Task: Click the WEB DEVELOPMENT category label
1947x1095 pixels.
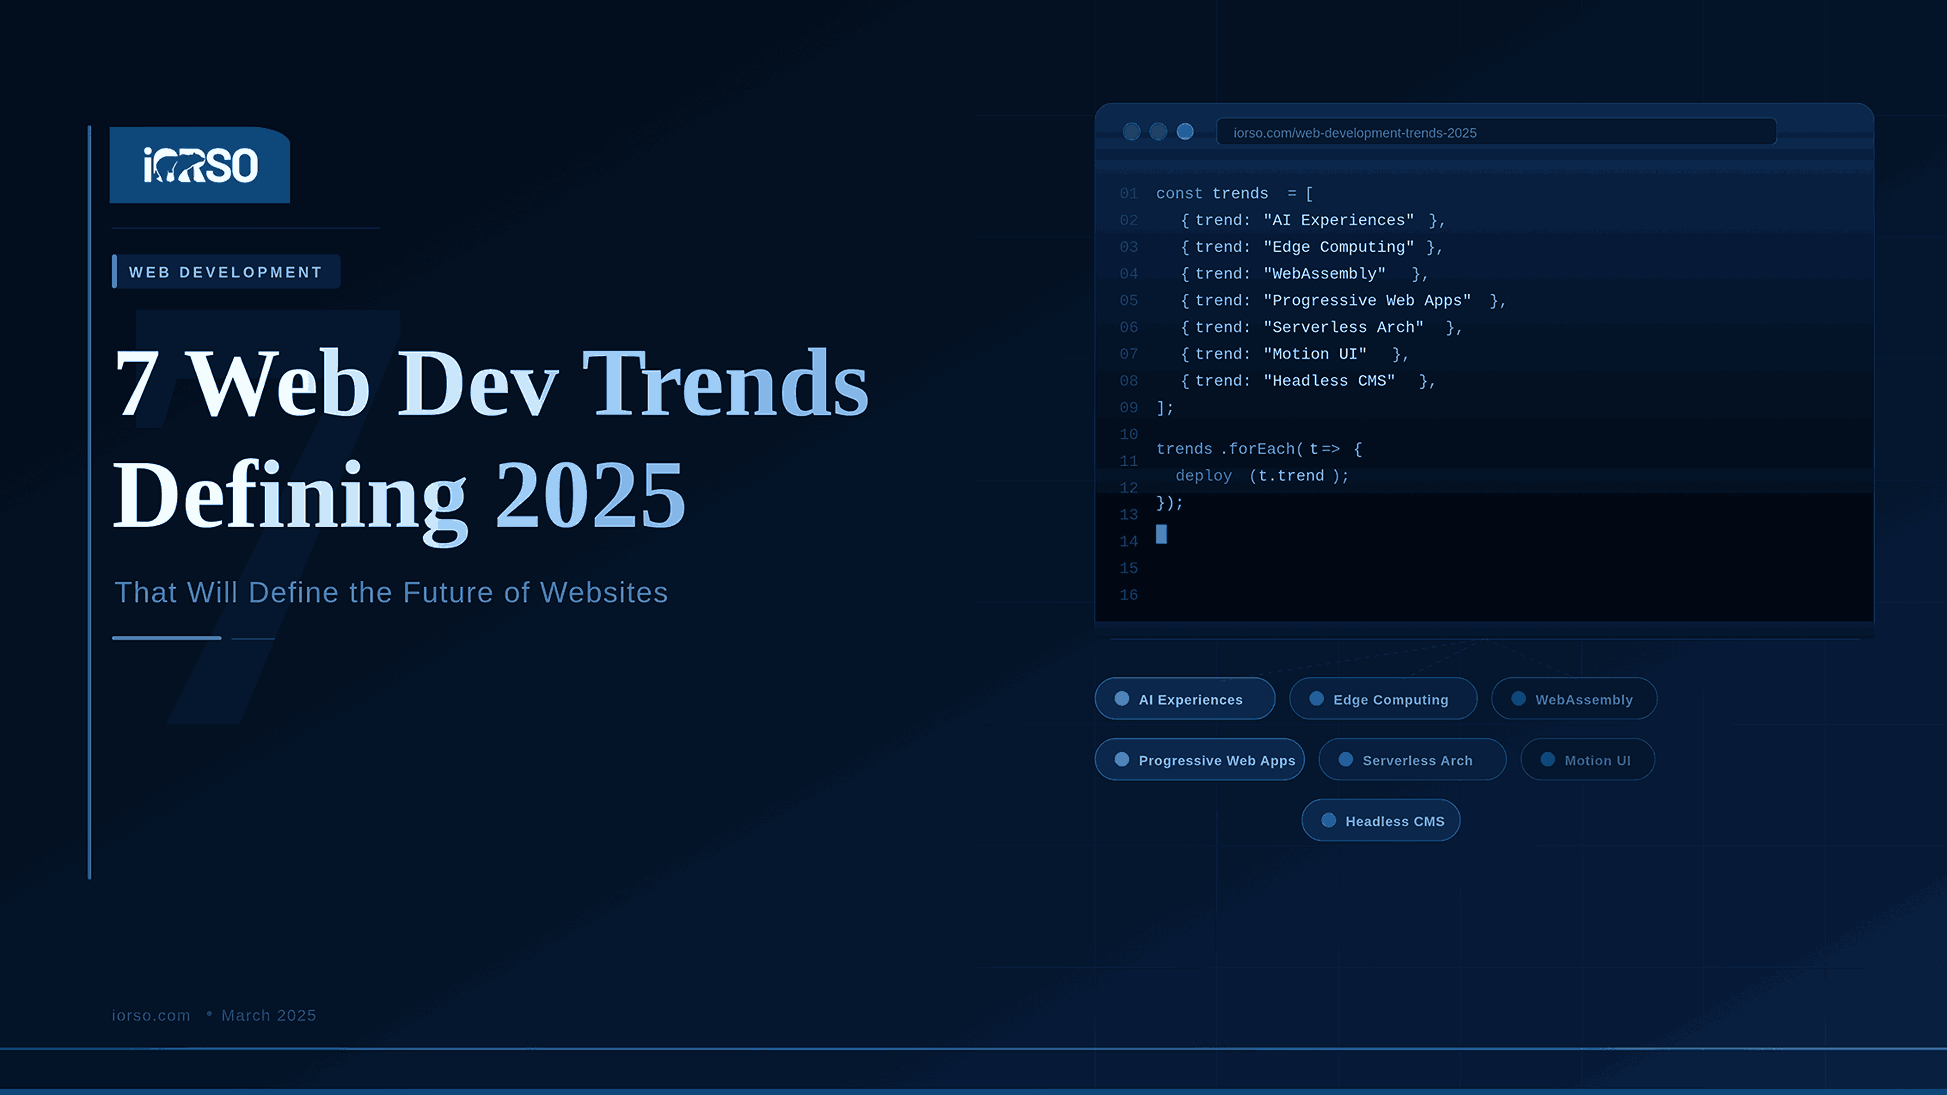Action: pos(226,272)
